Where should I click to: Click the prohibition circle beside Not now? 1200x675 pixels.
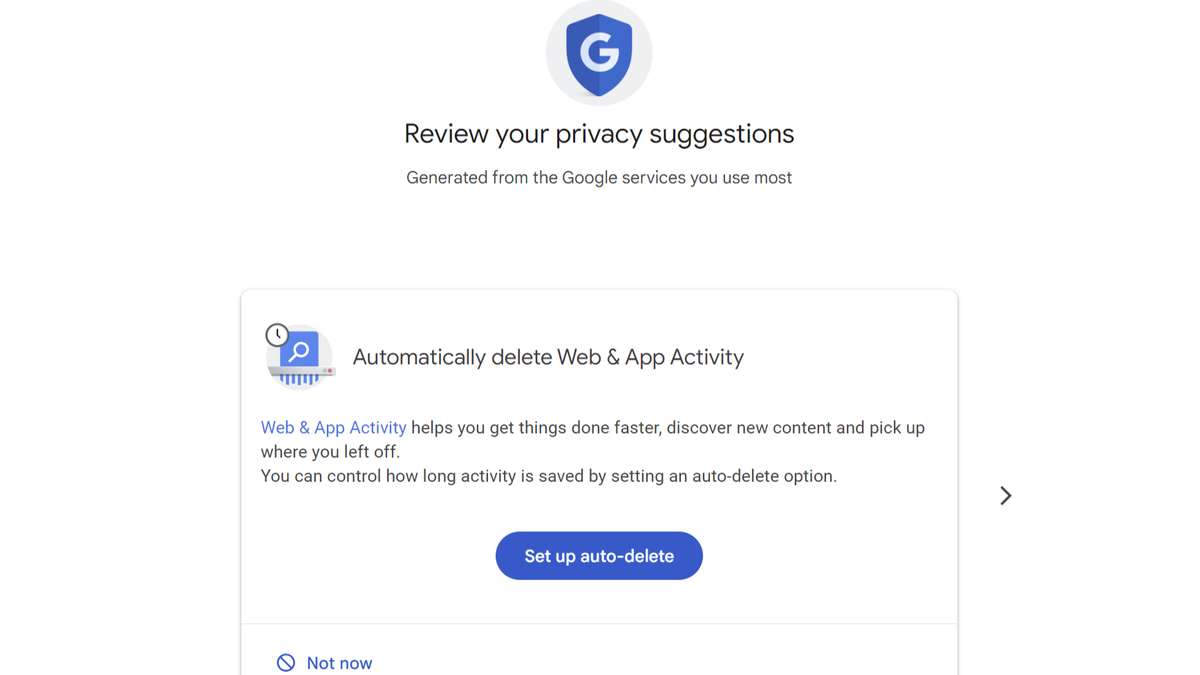click(284, 662)
